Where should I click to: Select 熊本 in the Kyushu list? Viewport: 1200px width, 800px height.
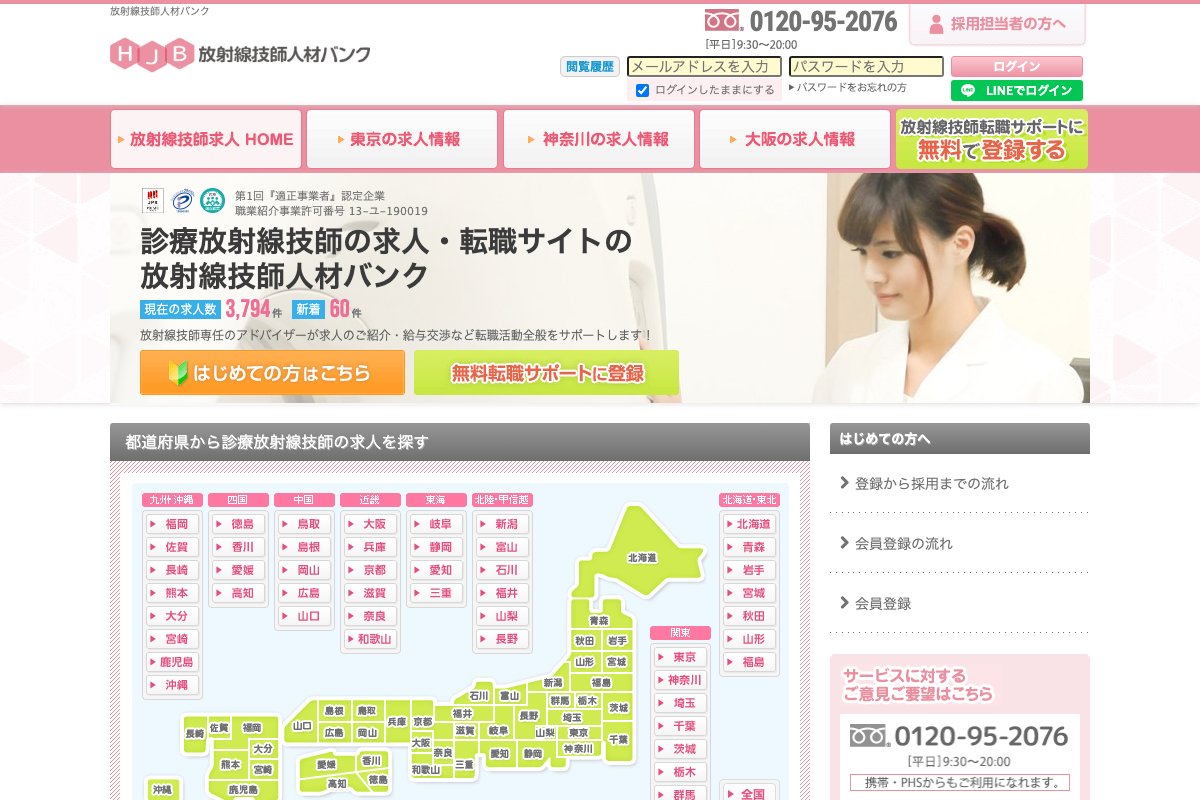click(173, 593)
